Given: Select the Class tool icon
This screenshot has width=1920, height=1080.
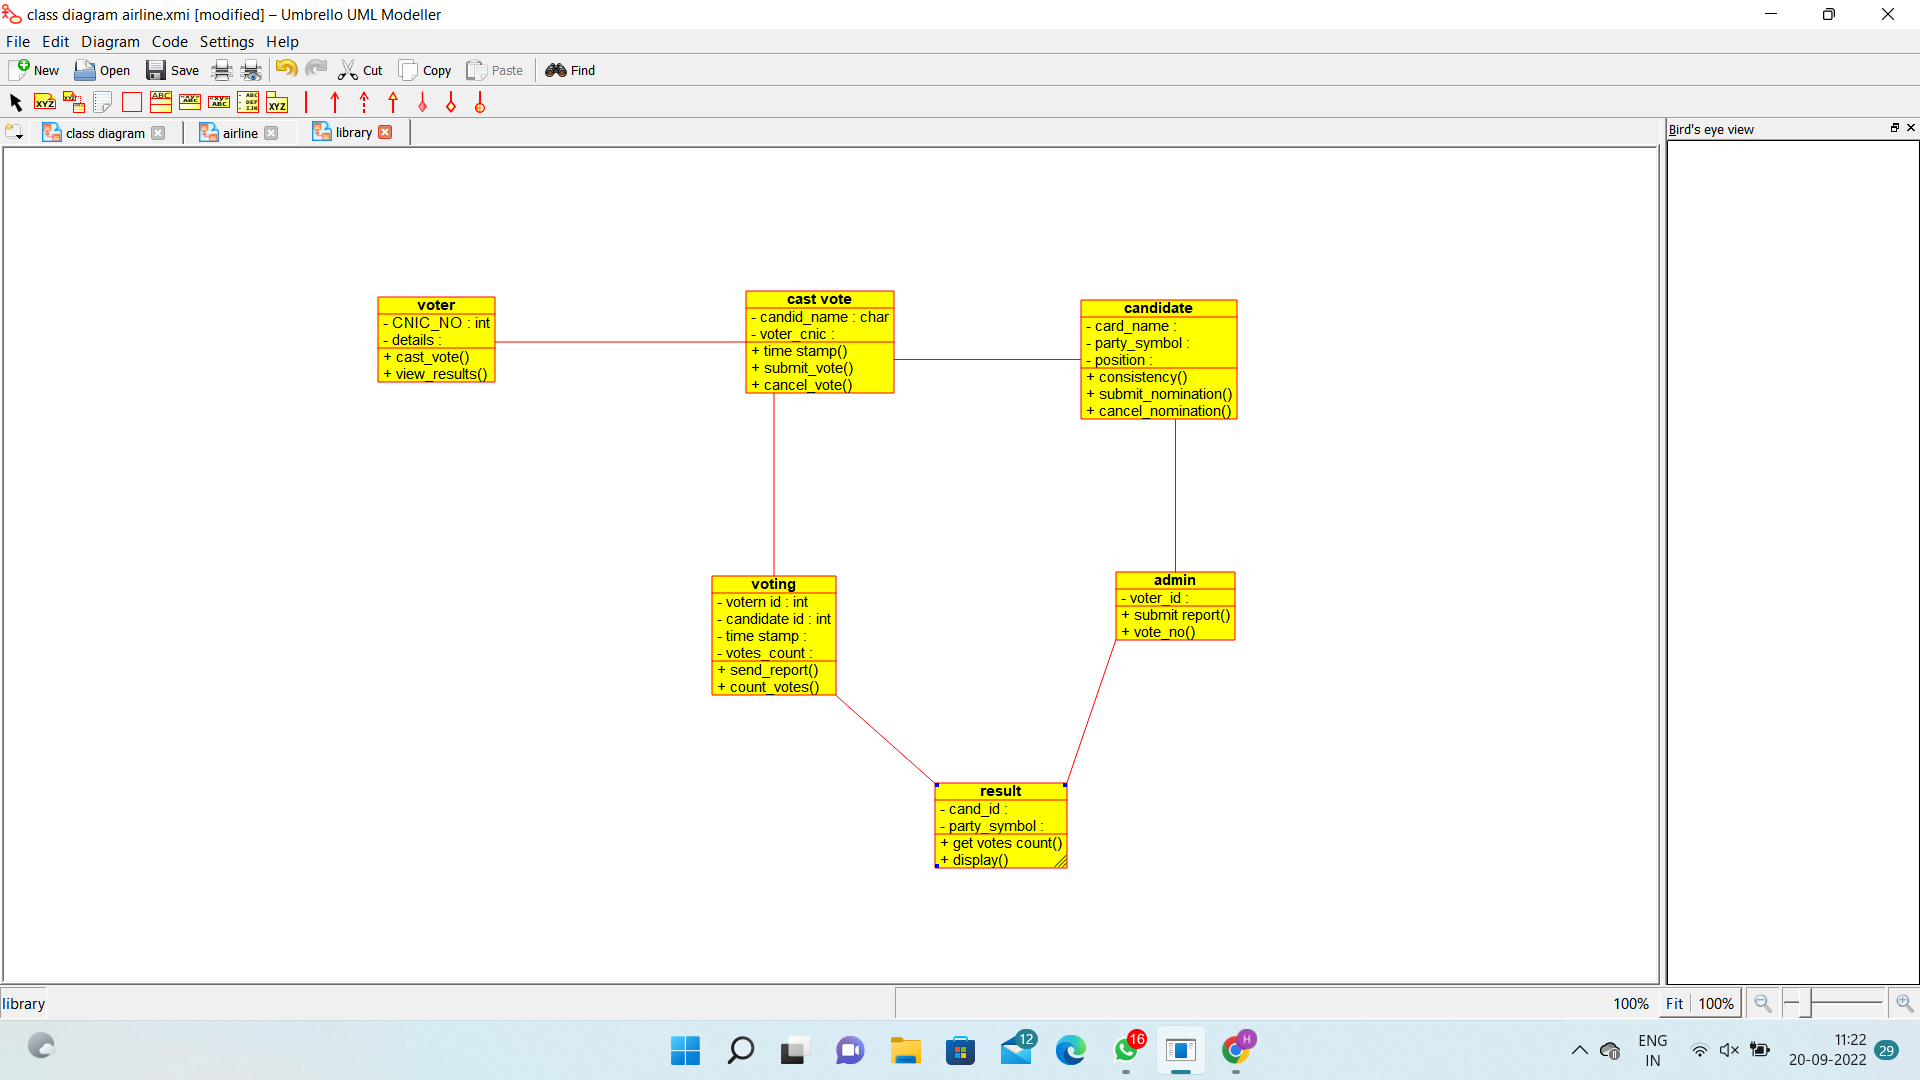Looking at the screenshot, I should [x=160, y=102].
